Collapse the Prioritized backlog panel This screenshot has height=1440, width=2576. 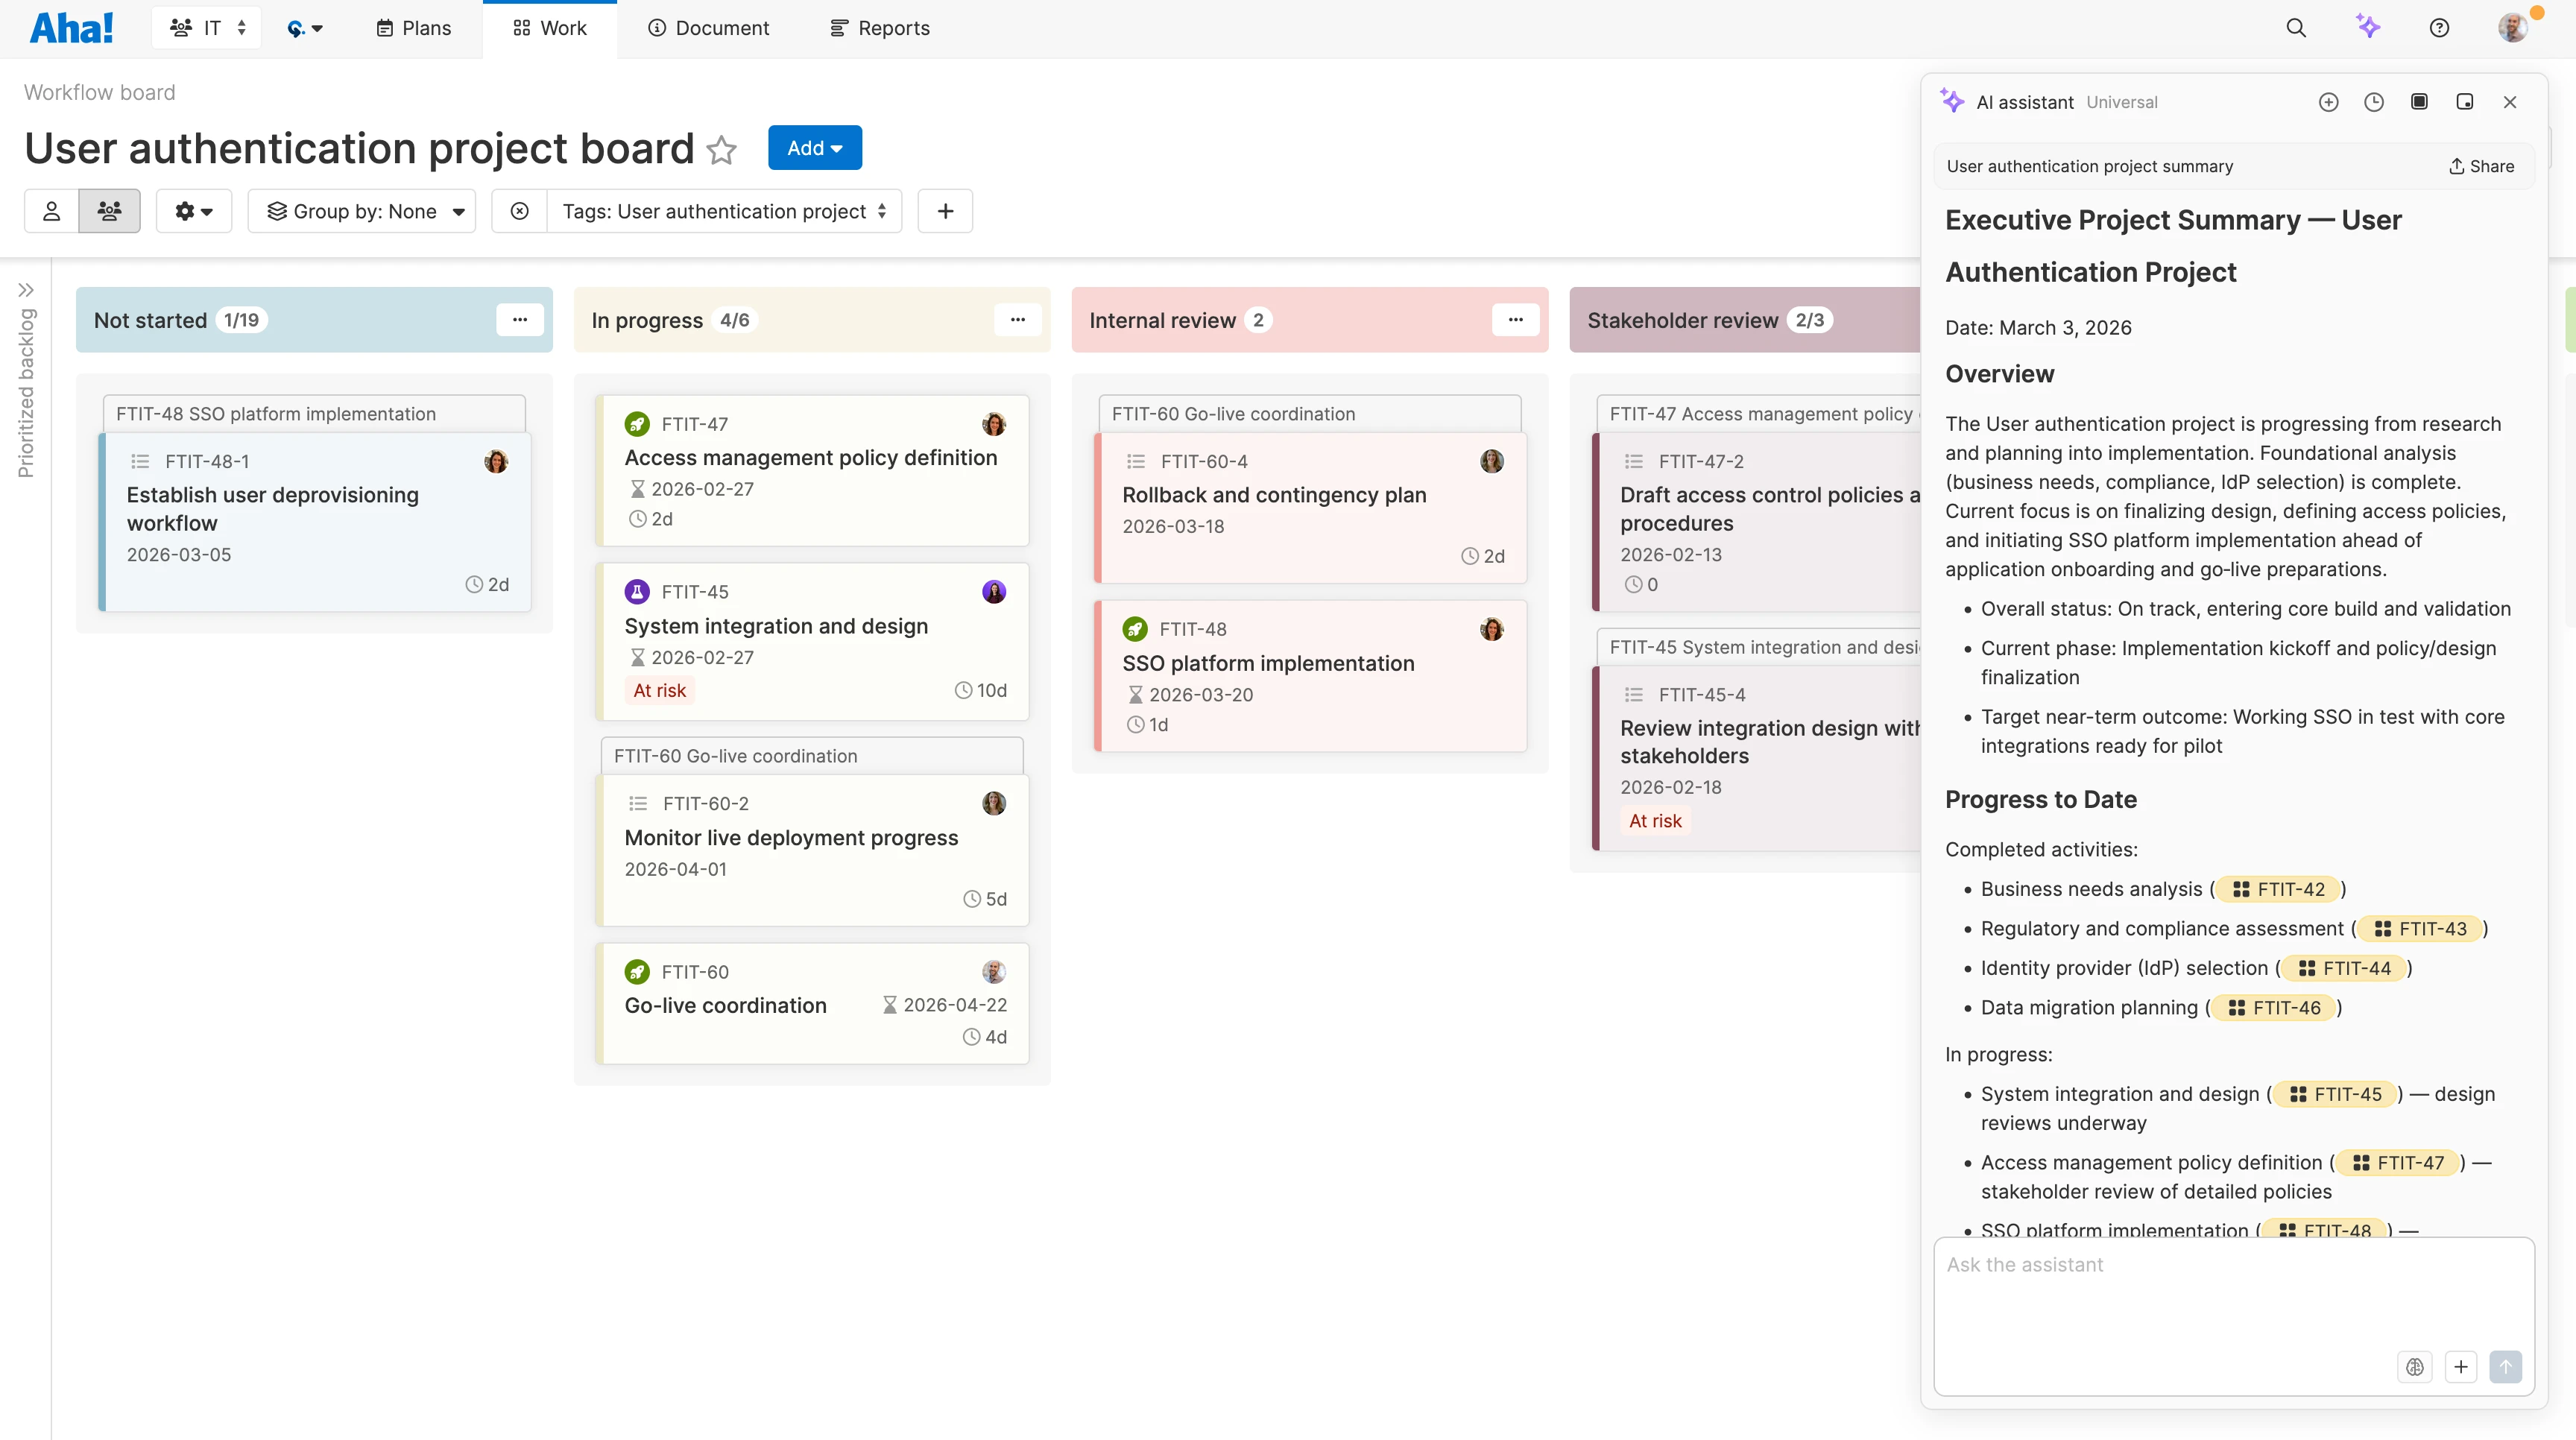click(x=26, y=289)
